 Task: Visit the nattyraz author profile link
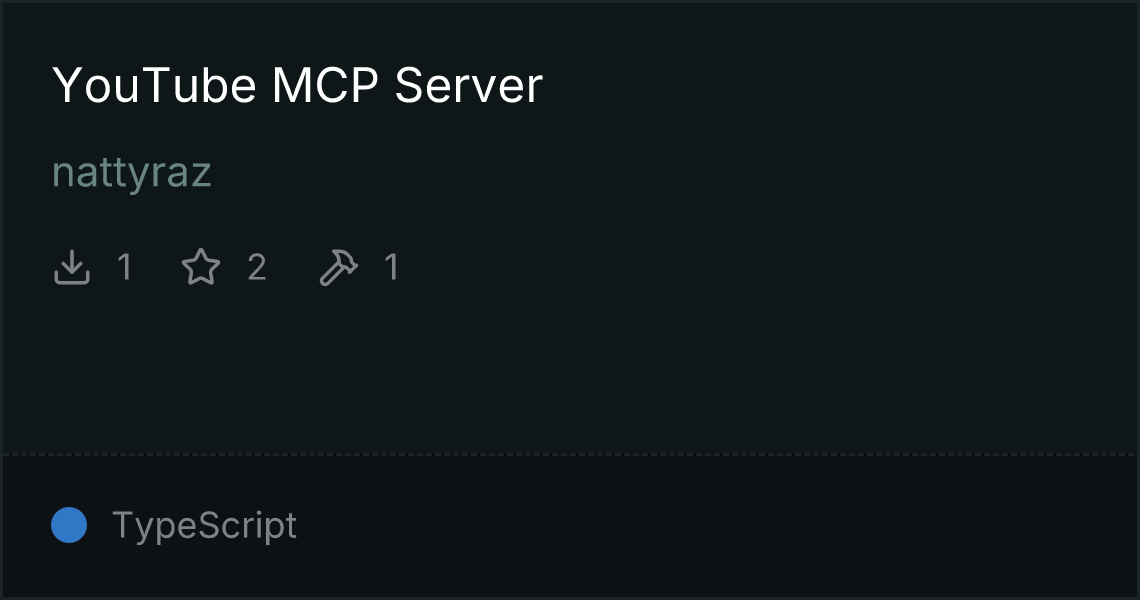point(132,173)
